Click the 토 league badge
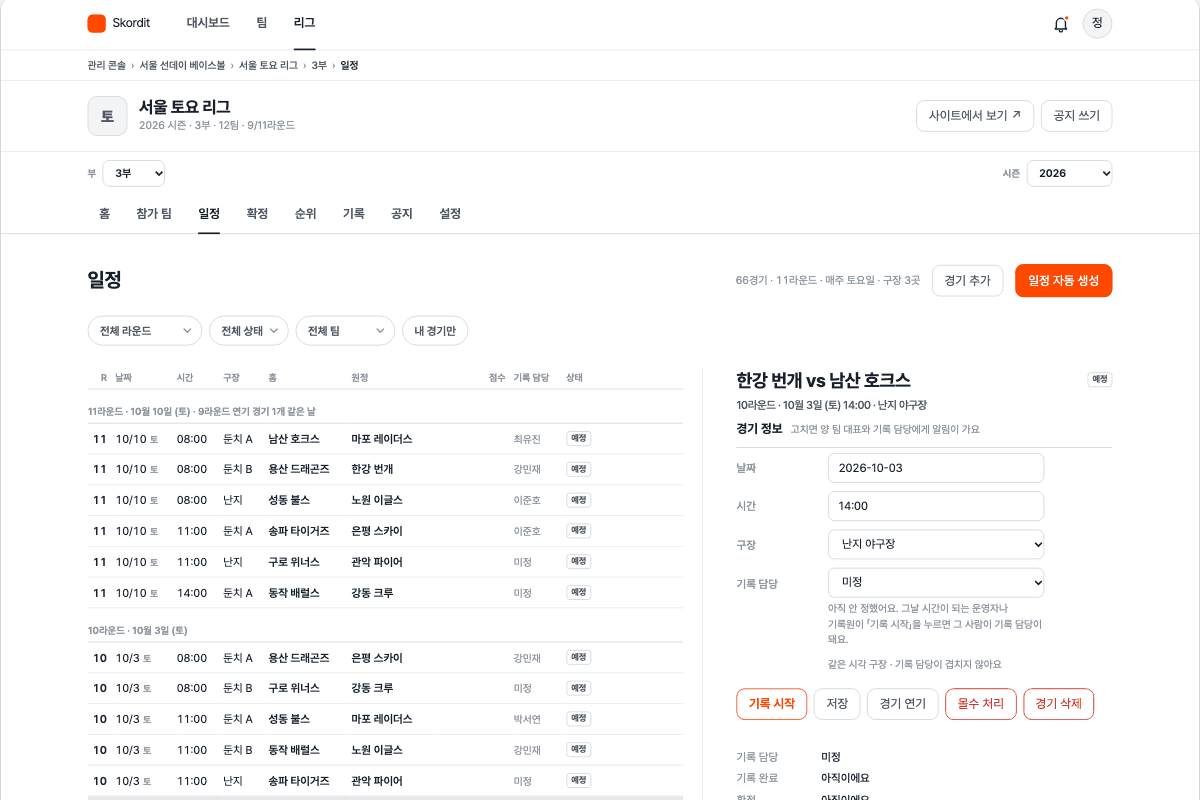 tap(107, 116)
